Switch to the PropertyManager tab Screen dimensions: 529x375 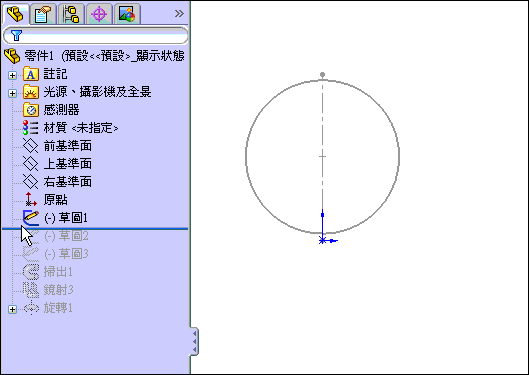tap(43, 14)
